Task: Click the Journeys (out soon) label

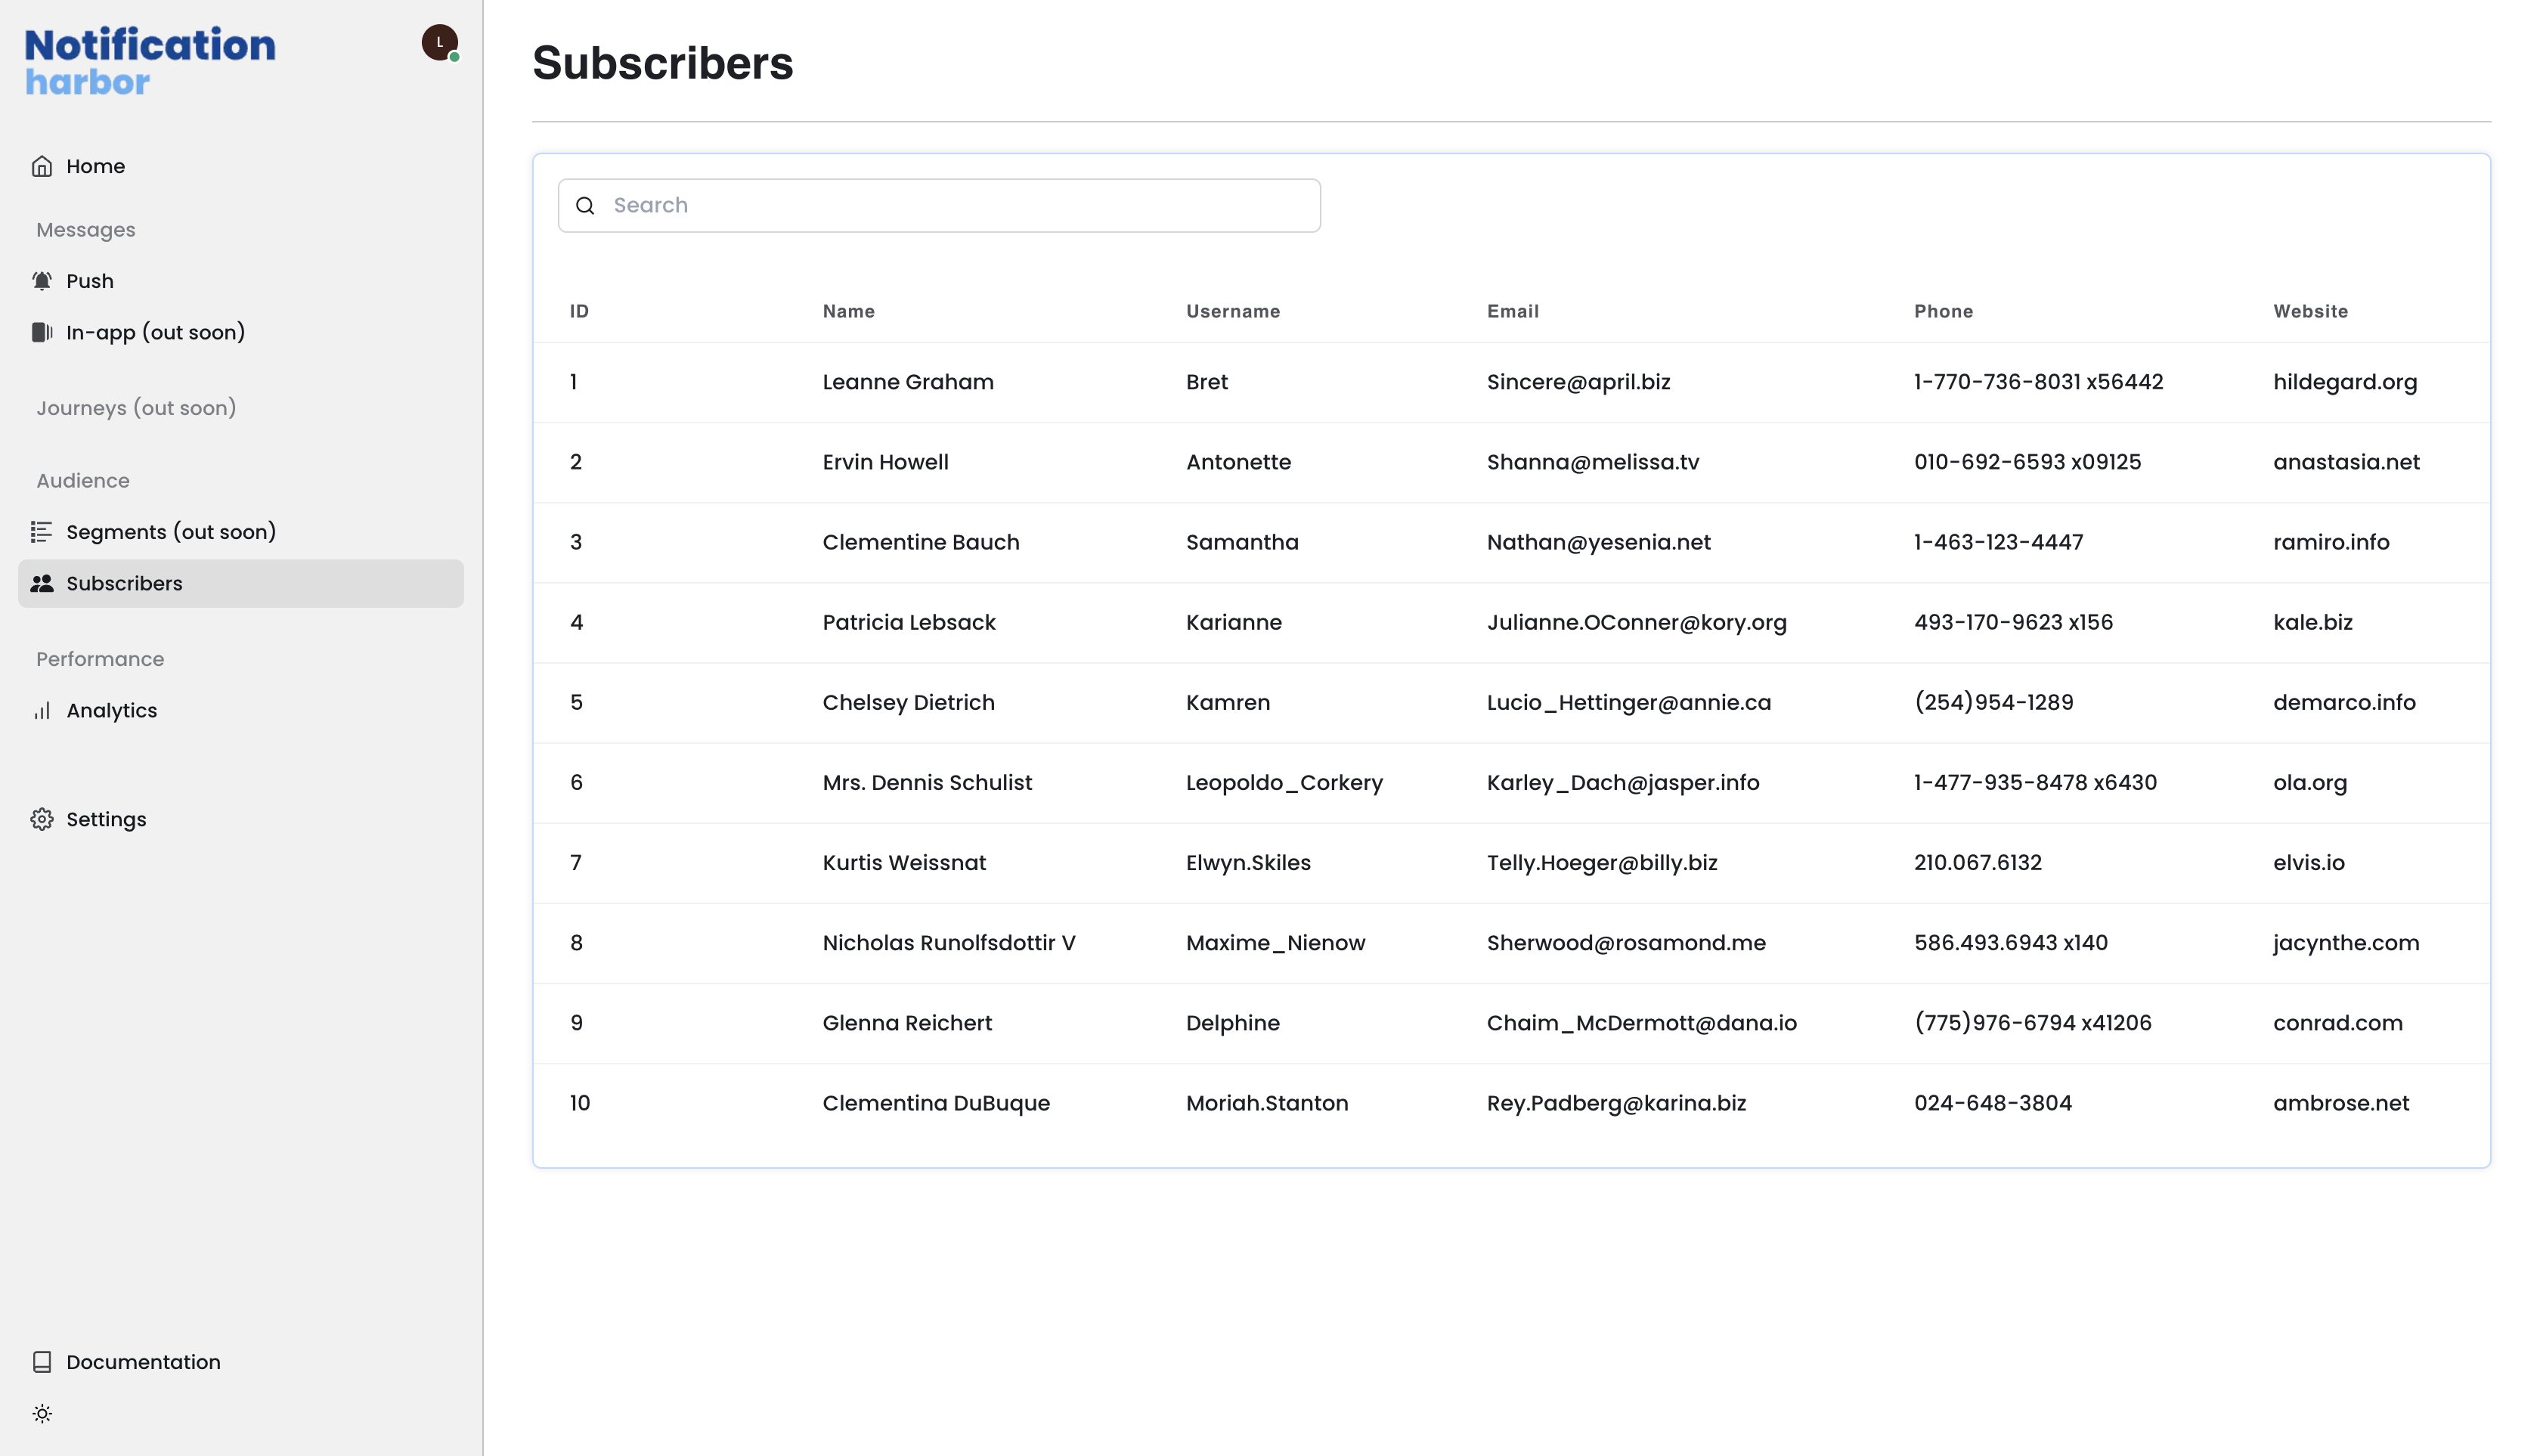Action: point(136,408)
